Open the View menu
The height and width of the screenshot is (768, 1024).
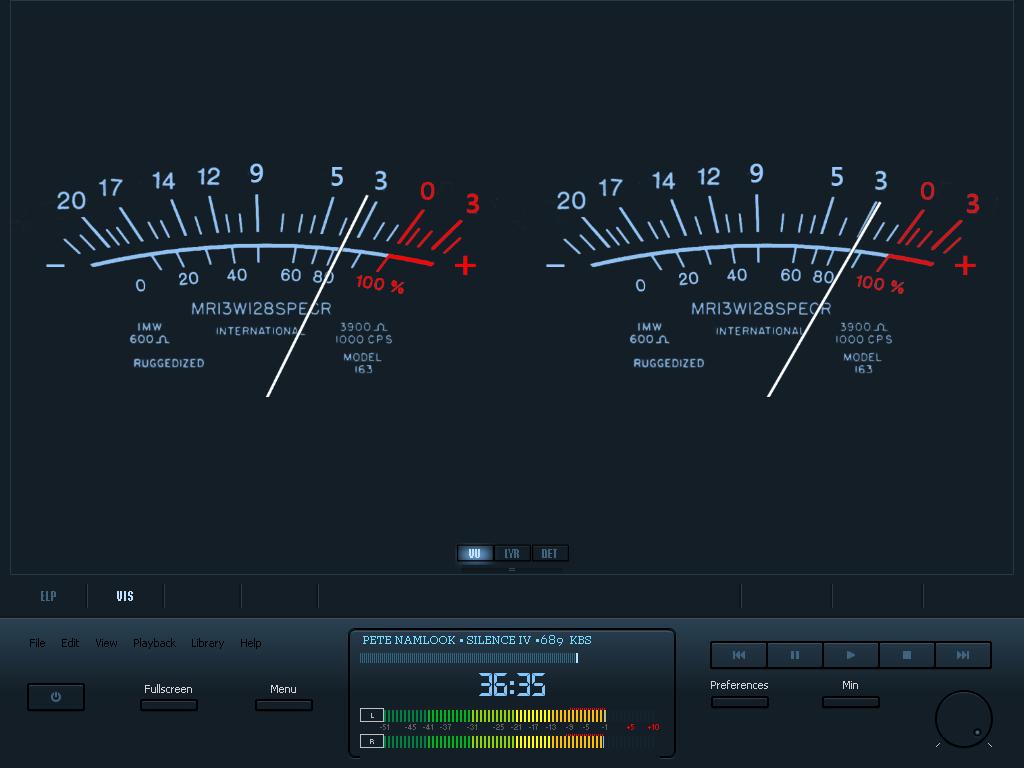(x=106, y=643)
